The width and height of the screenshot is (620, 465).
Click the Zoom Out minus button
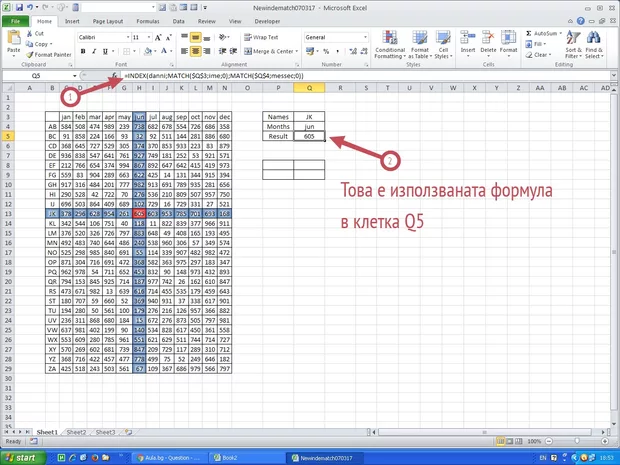click(x=548, y=441)
